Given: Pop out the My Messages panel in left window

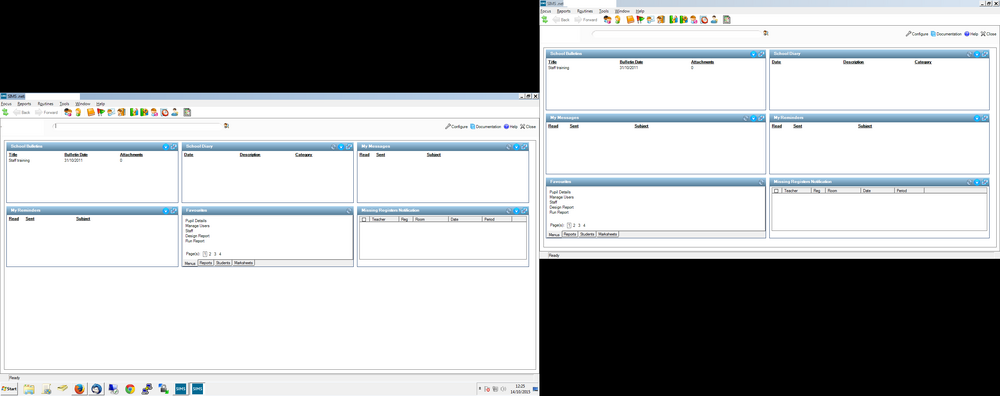Looking at the screenshot, I should (524, 147).
